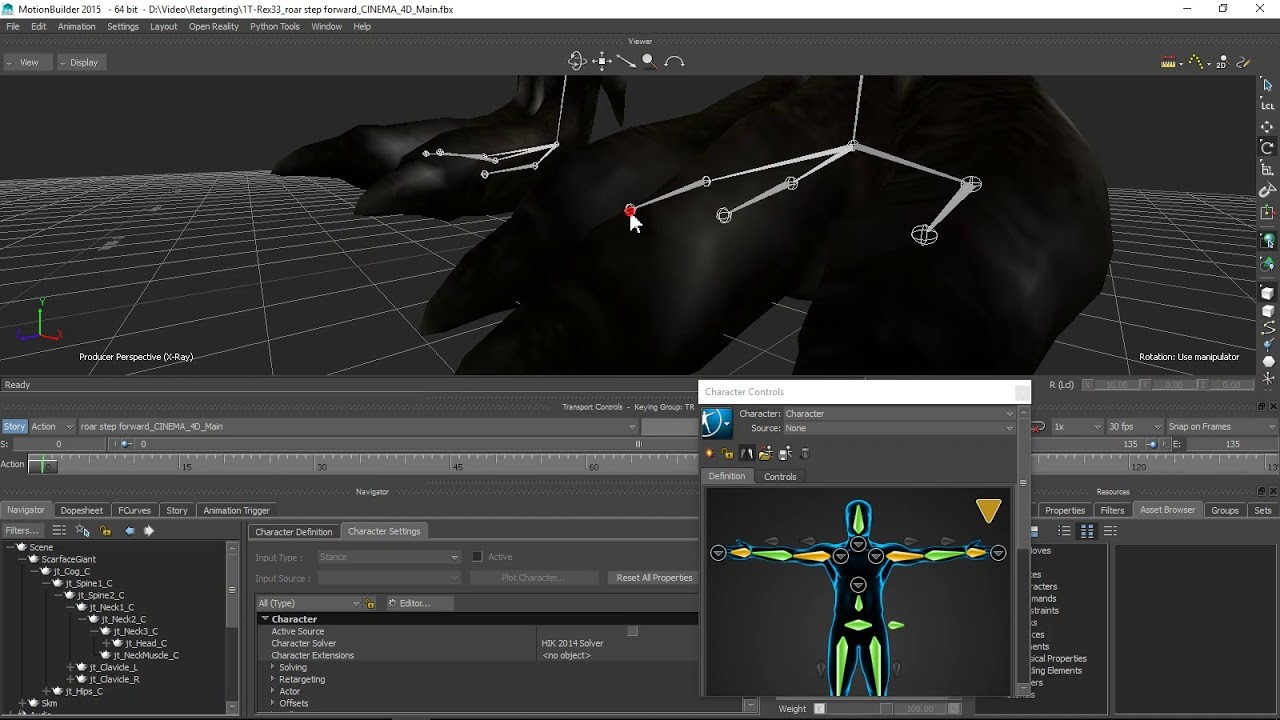
Task: Select the orbit camera icon in Viewer toolbar
Action: (577, 60)
